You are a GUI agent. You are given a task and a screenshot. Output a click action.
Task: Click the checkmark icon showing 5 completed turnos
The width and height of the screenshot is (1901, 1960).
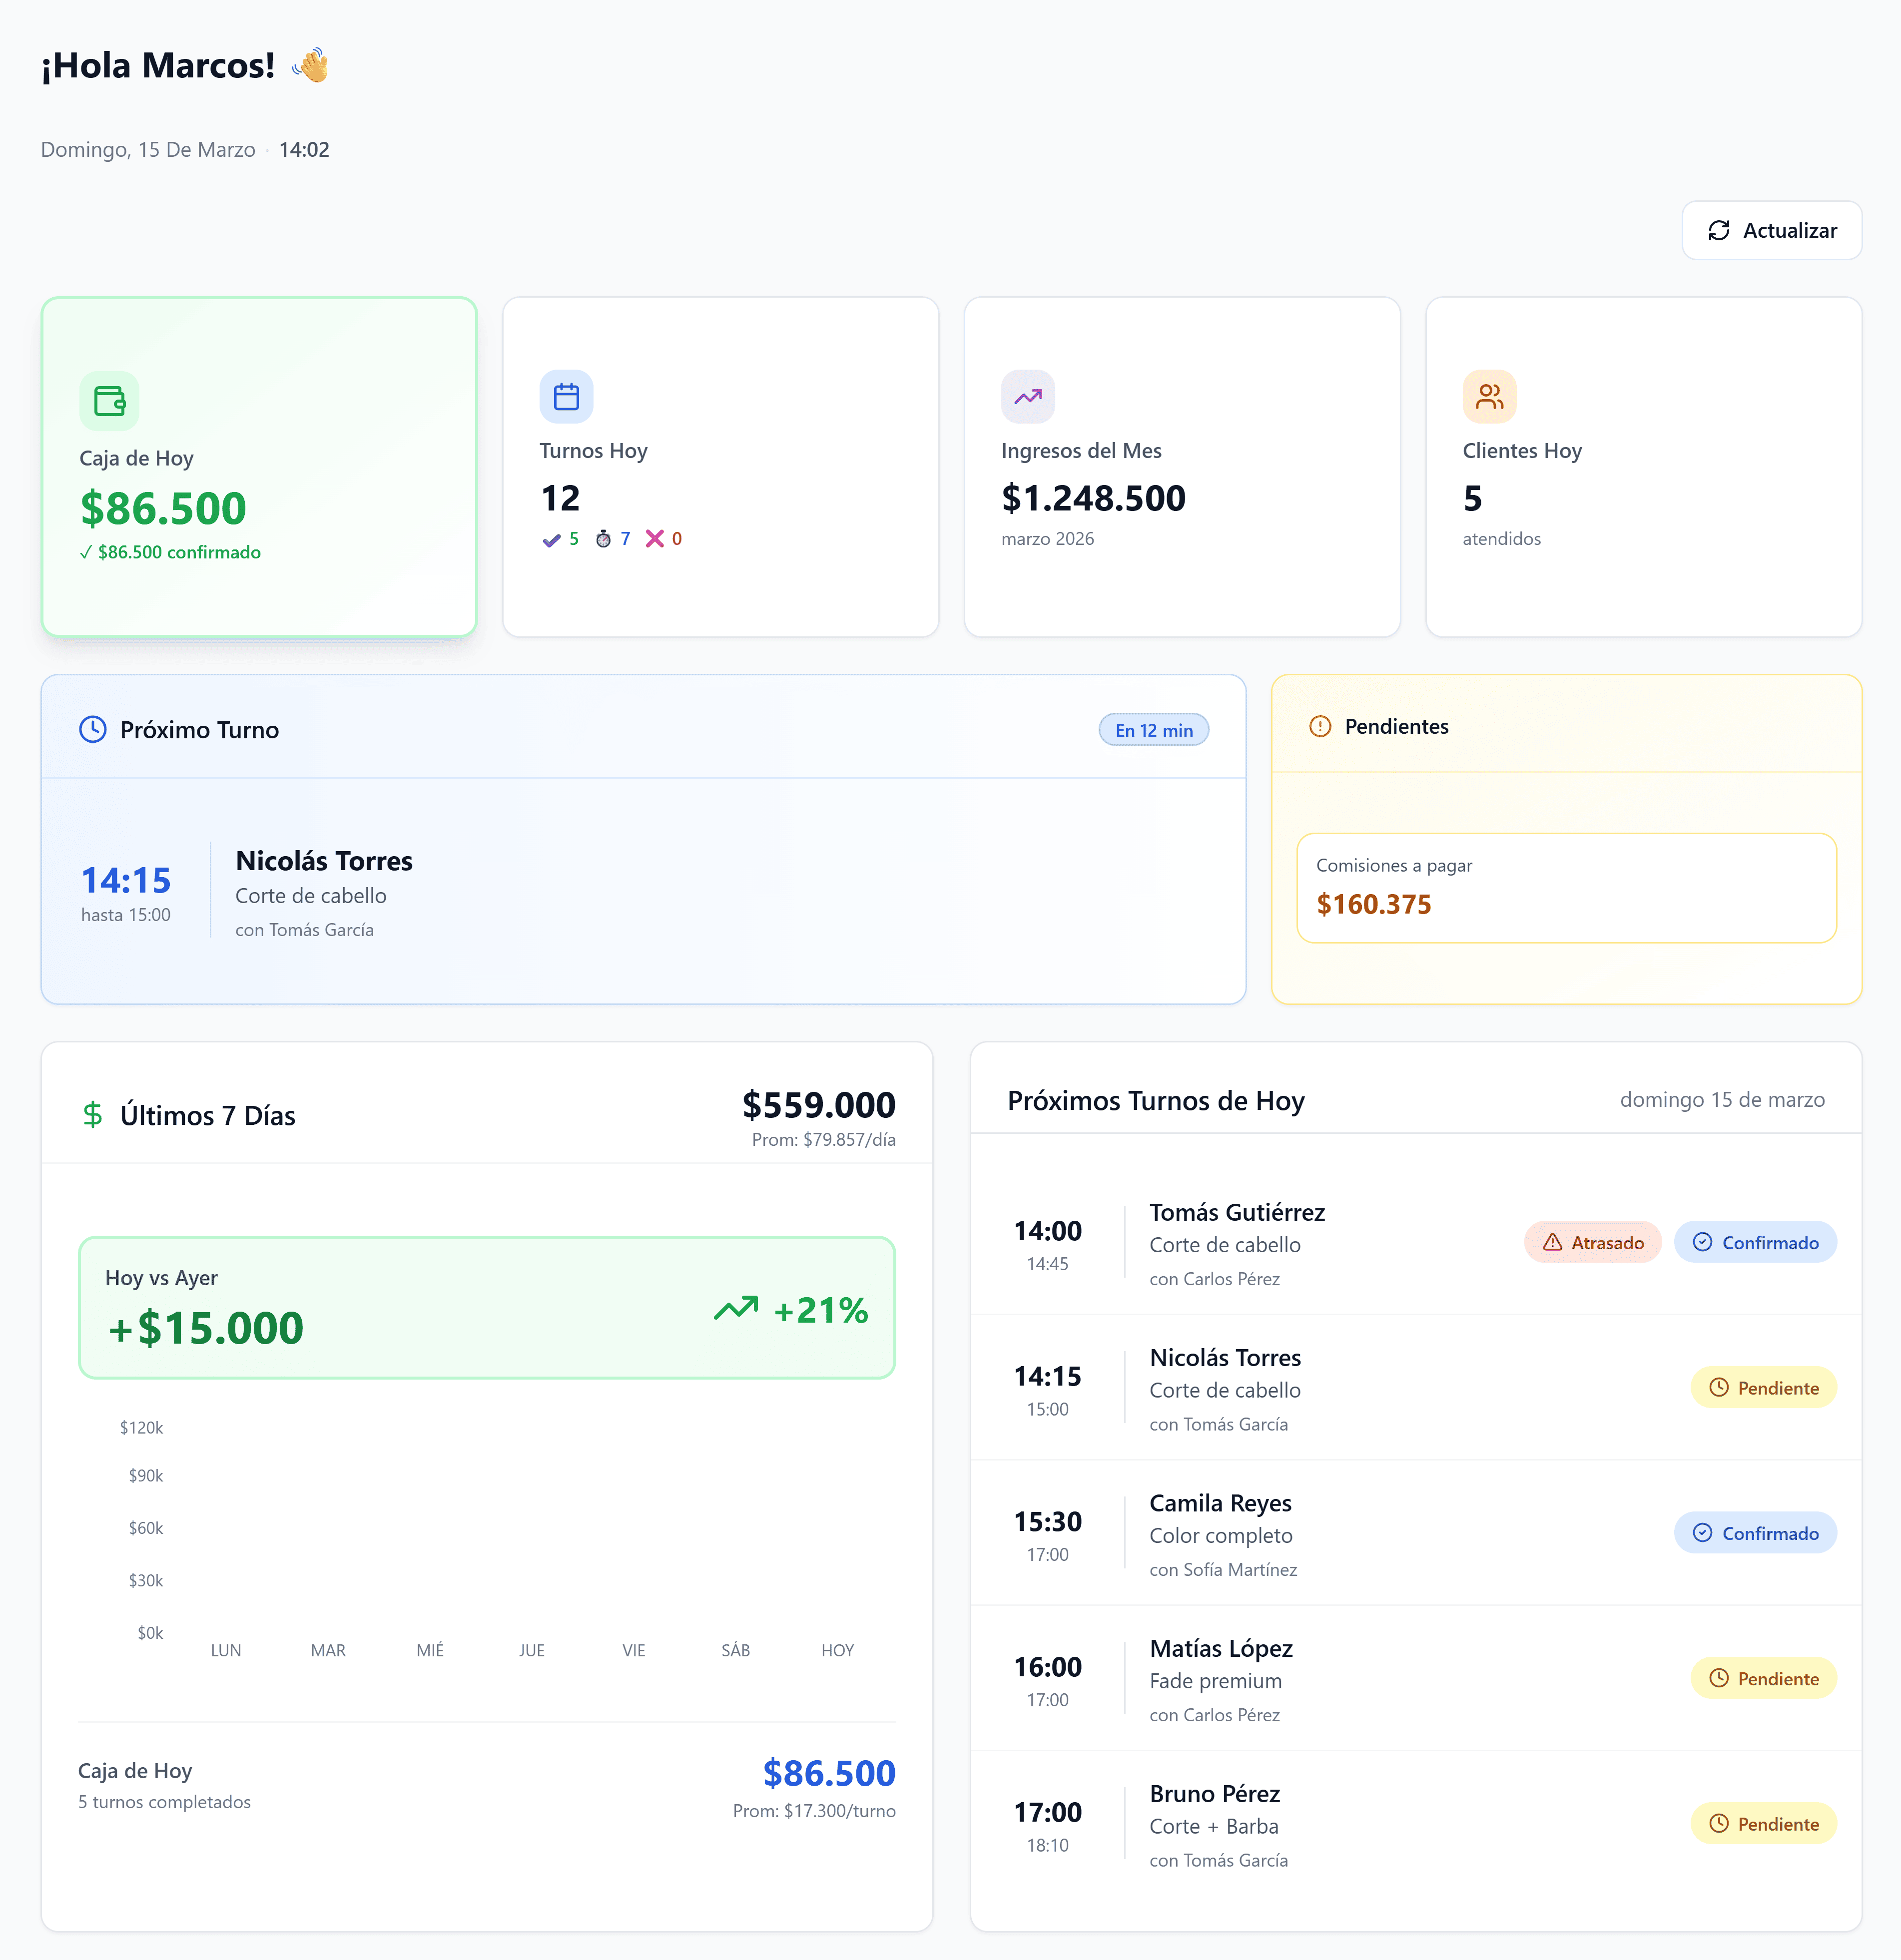tap(551, 539)
